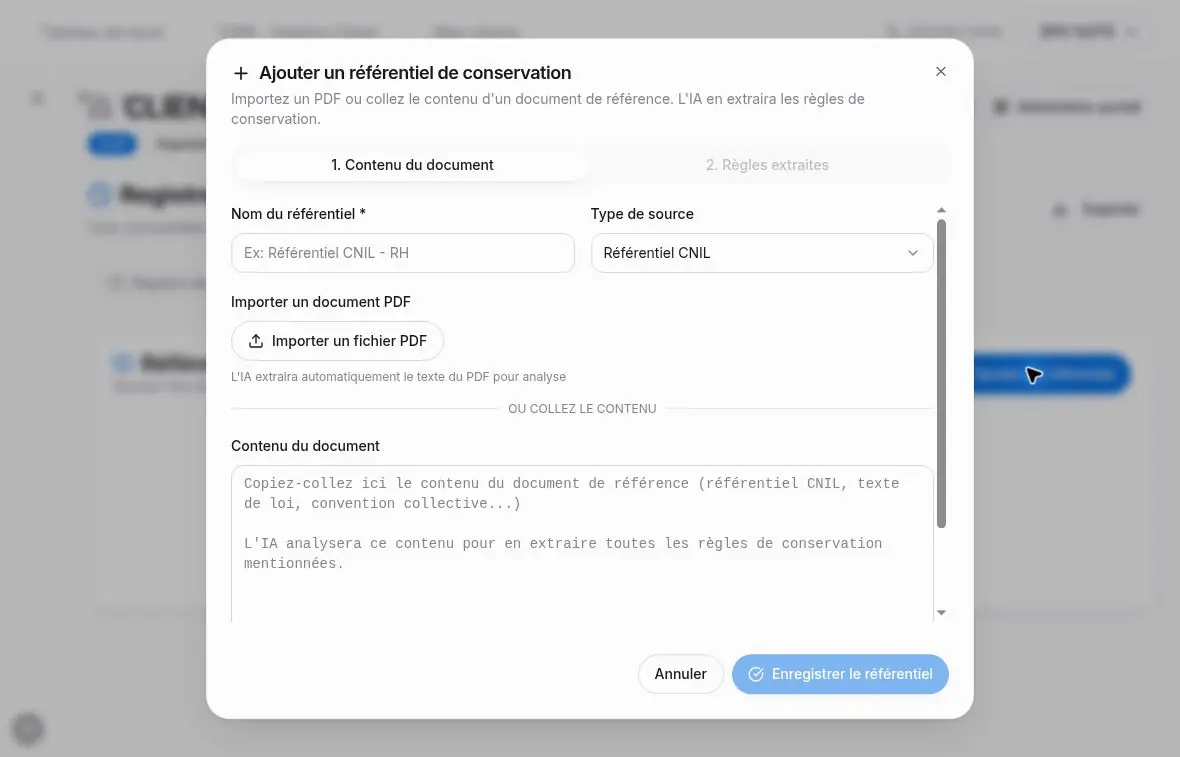Screen dimensions: 1180x757
Task: Focus the Nom du référentiel field
Action: point(403,253)
